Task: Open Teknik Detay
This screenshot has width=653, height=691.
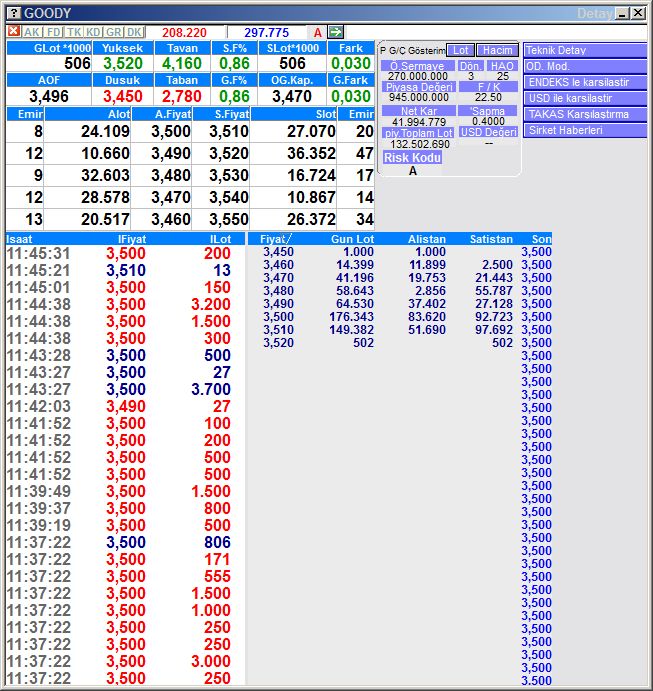Action: tap(585, 50)
